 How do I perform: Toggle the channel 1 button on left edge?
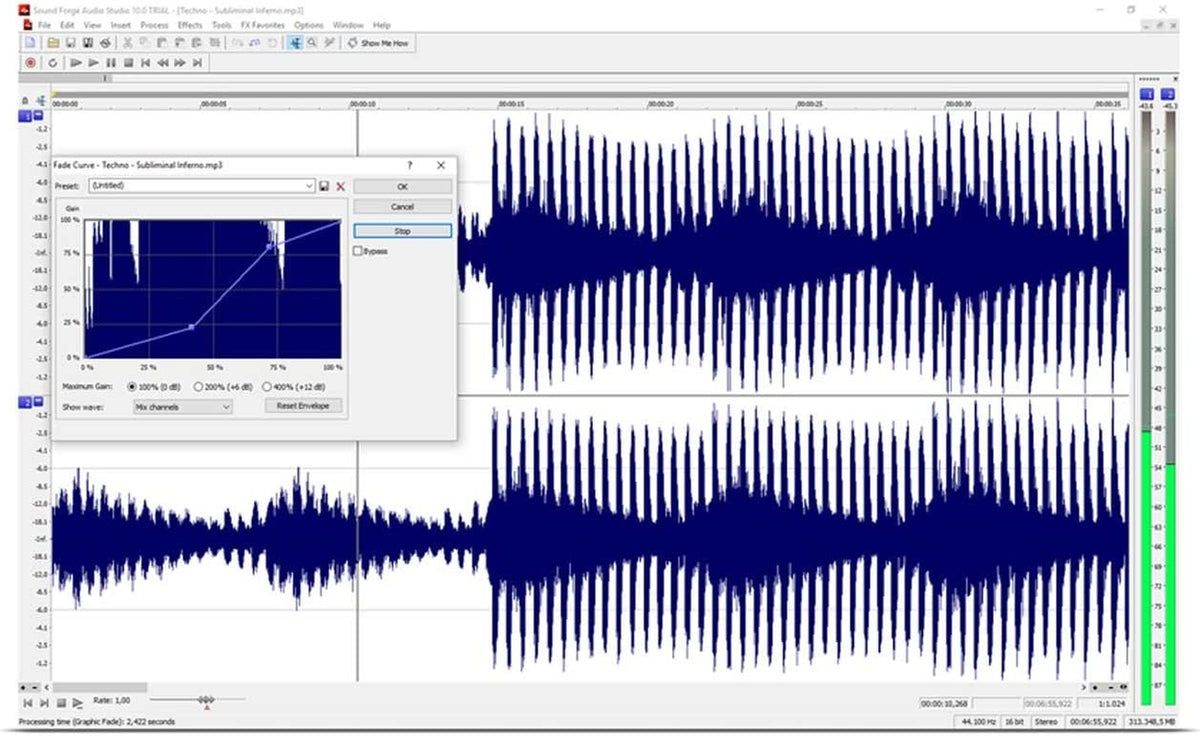[x=24, y=117]
